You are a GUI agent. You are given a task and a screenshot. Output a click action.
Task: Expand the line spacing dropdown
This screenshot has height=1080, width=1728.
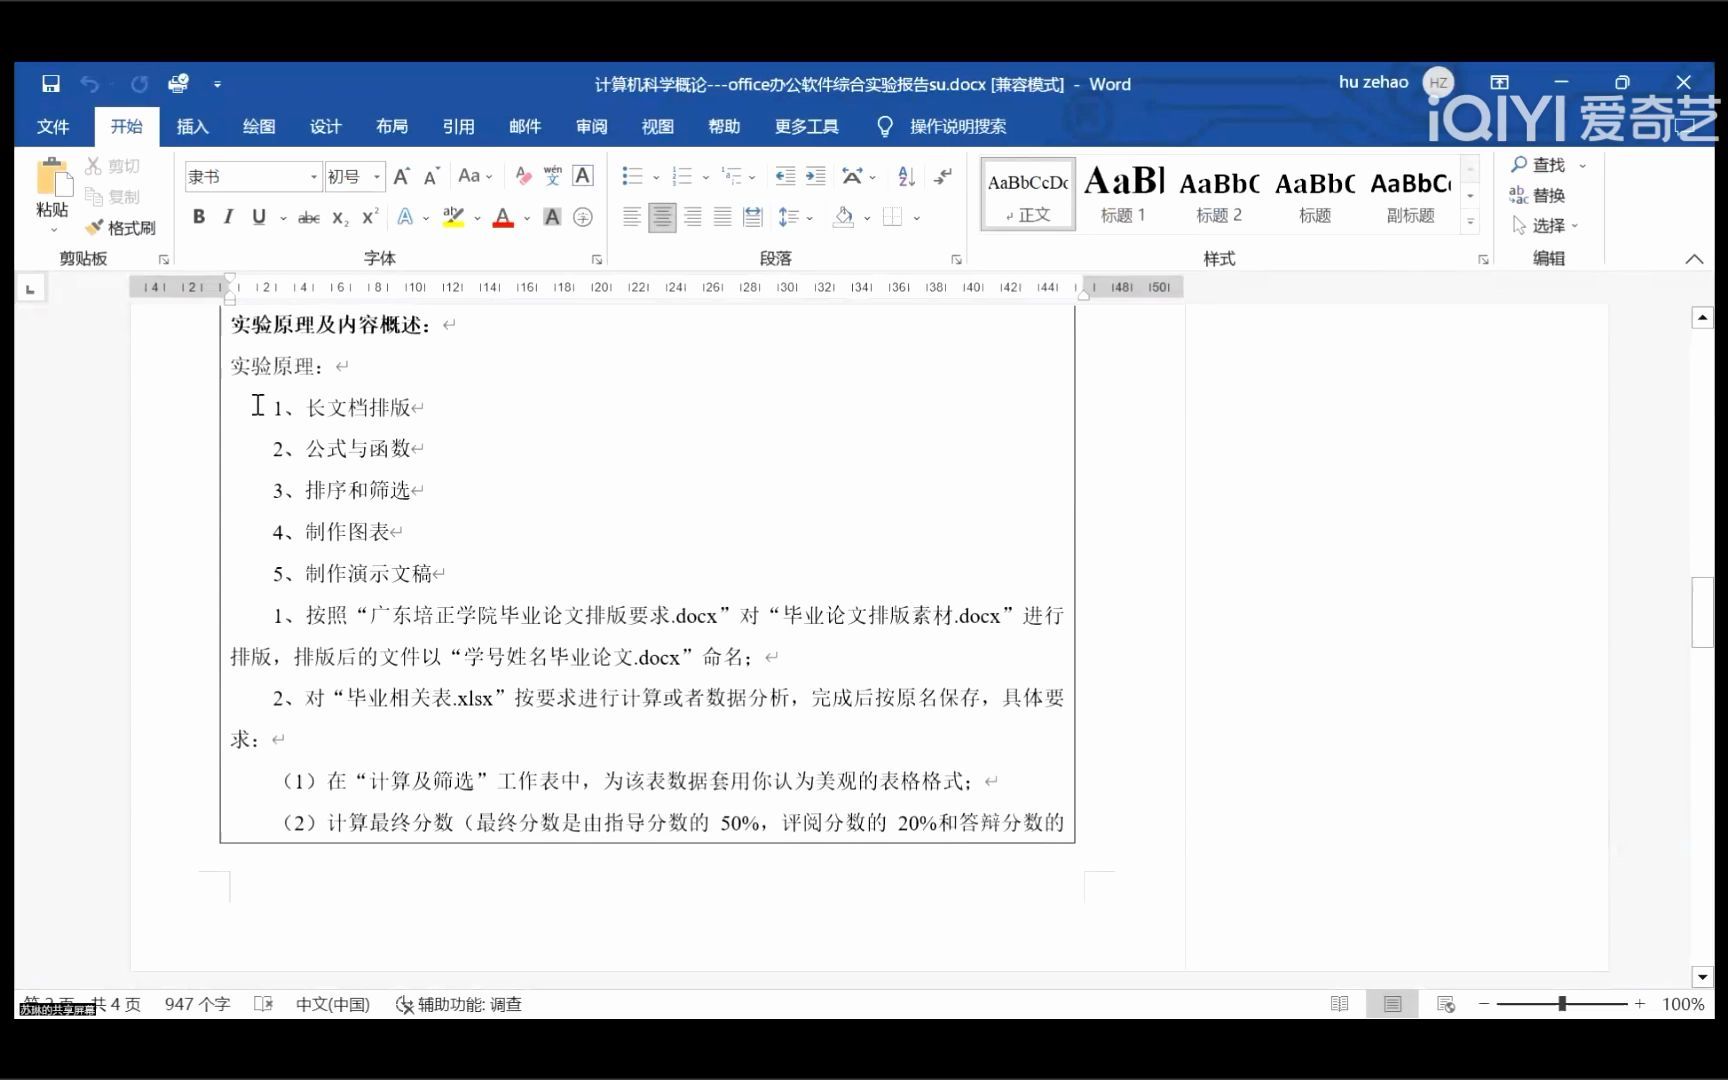809,218
